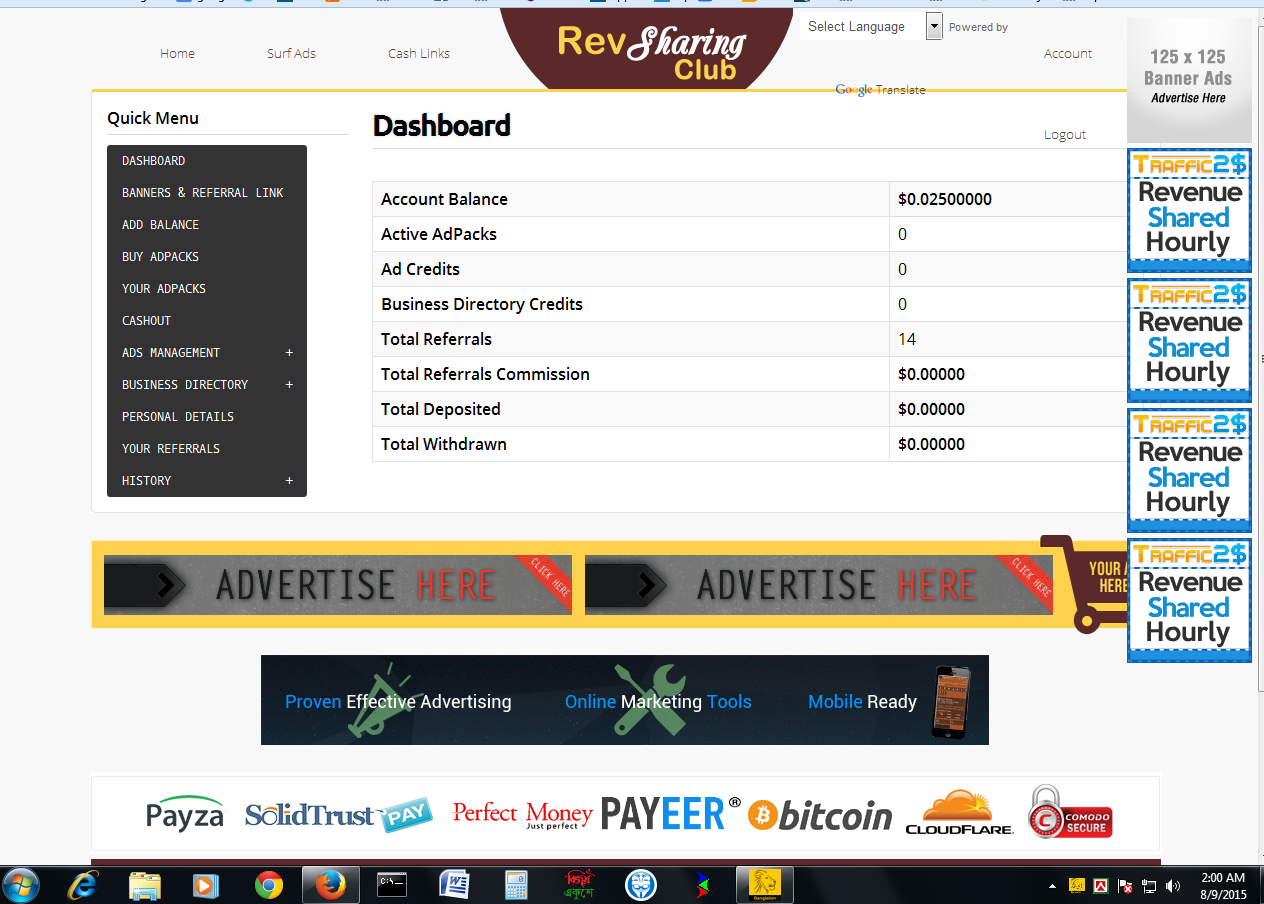Click the Logout link
1264x904 pixels.
pos(1065,135)
